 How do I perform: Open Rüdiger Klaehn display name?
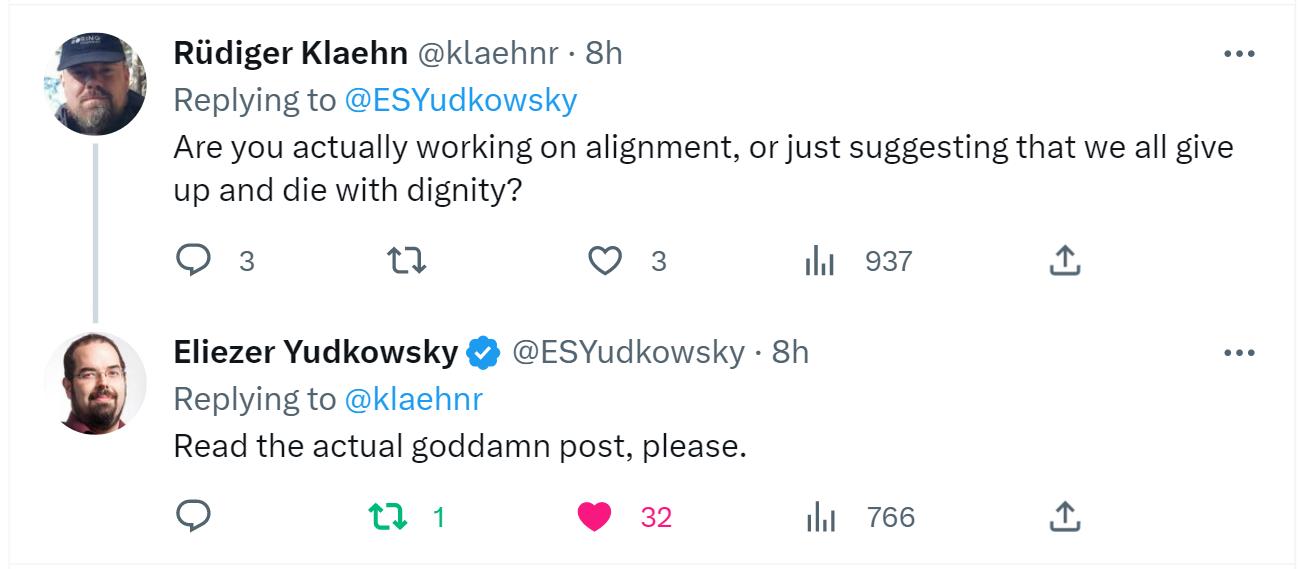coord(290,53)
